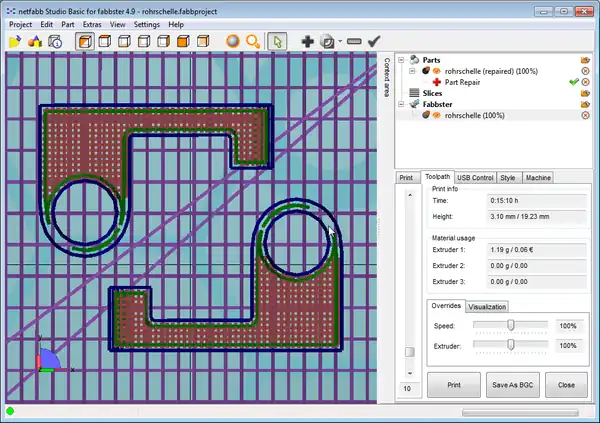
Task: Click the Print button
Action: coord(453,384)
